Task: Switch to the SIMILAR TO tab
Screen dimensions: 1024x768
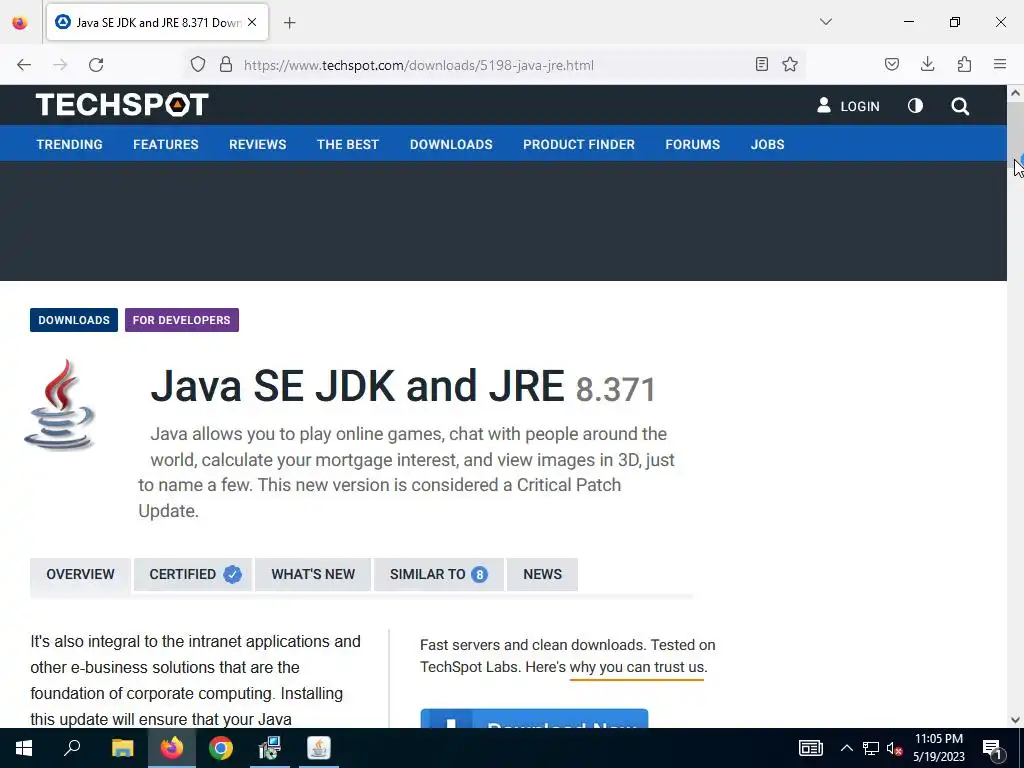Action: point(439,574)
